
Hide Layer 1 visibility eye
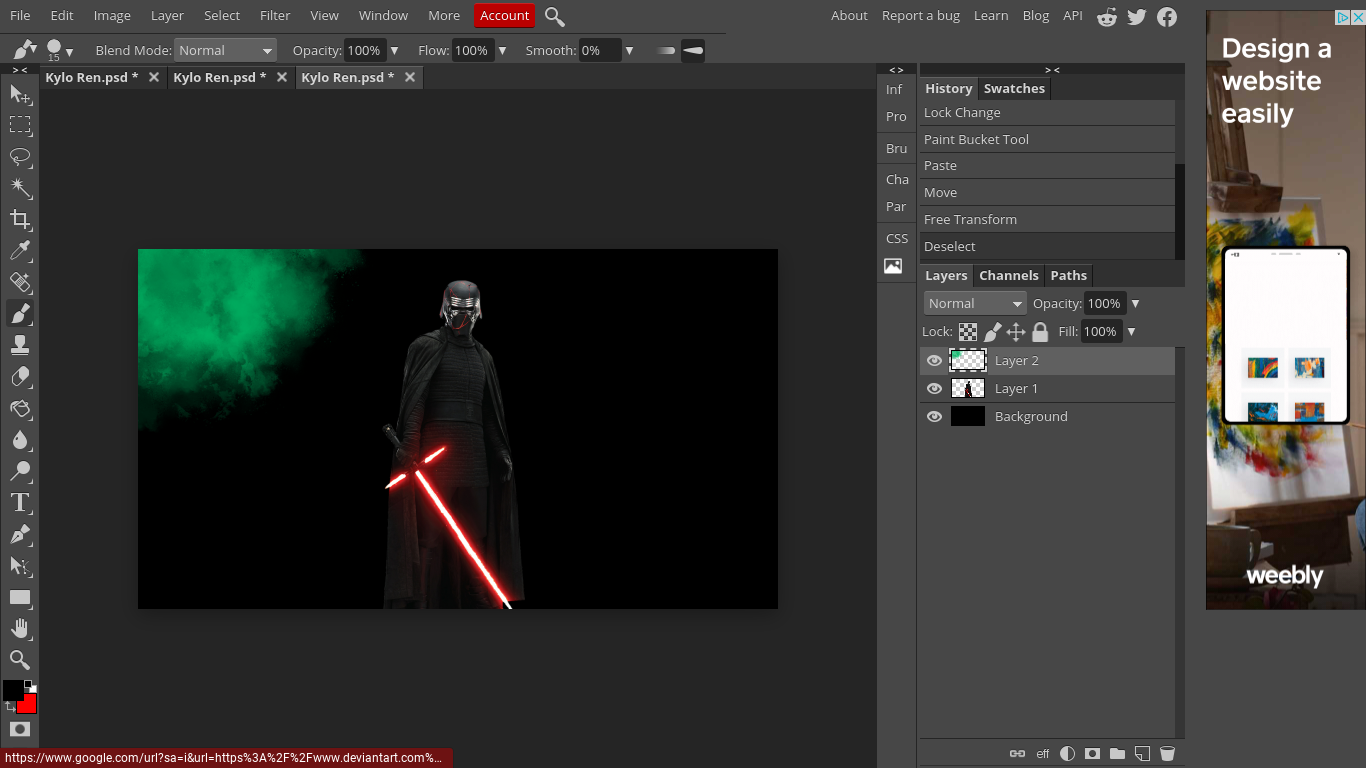click(935, 389)
